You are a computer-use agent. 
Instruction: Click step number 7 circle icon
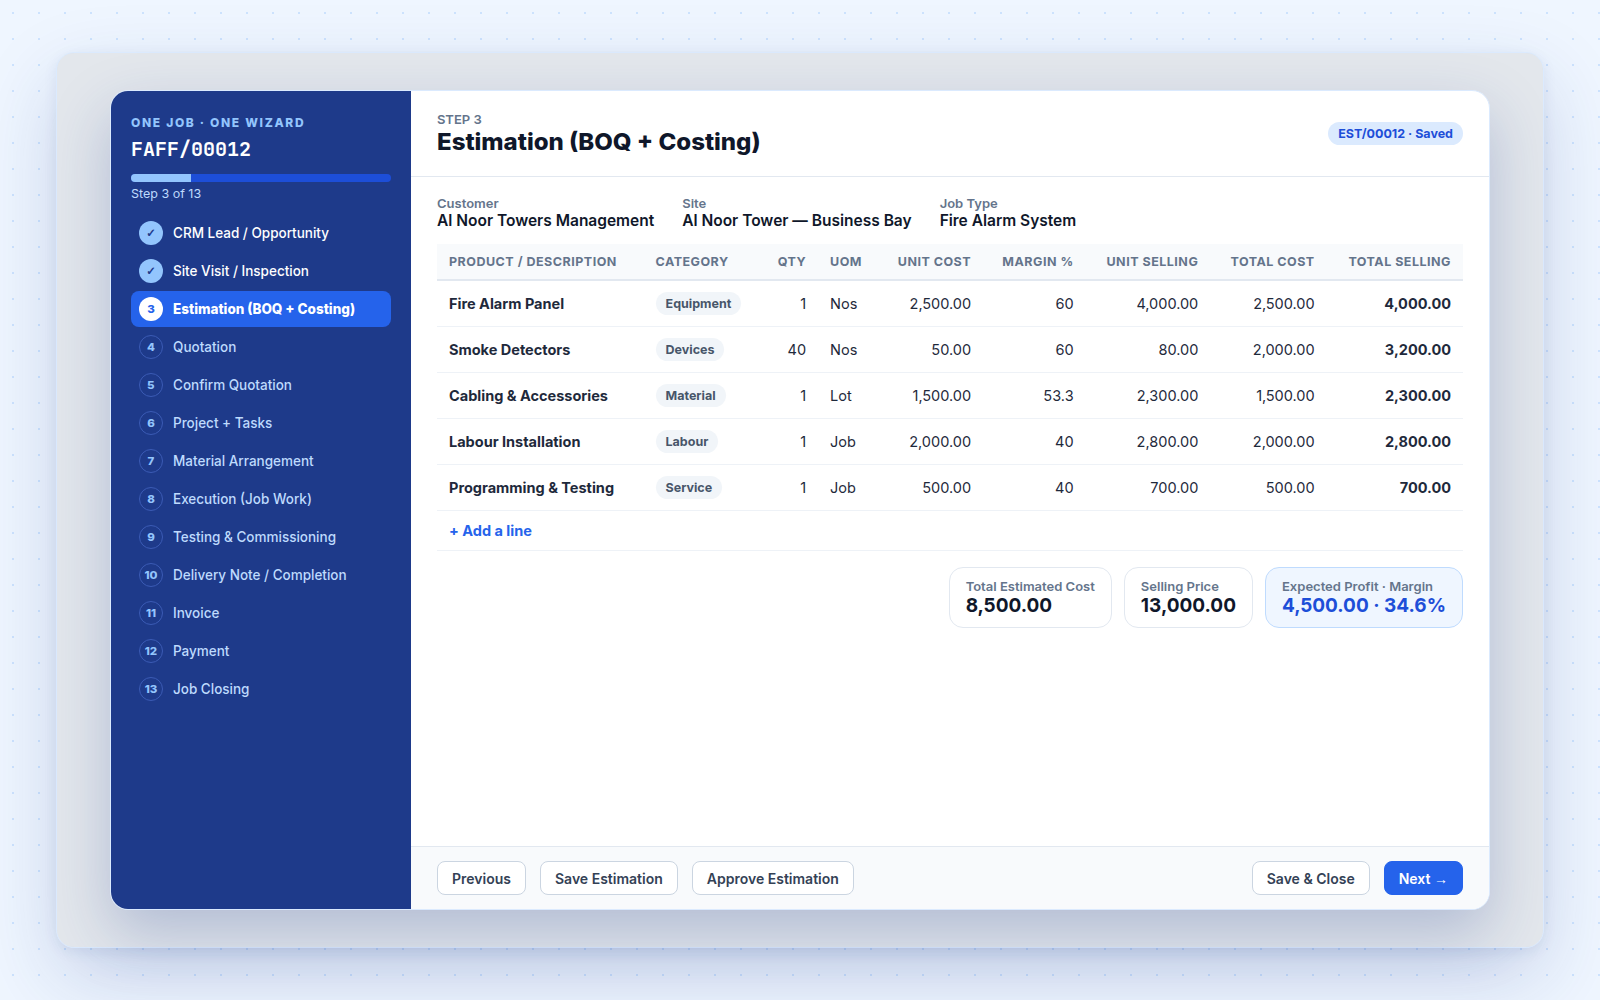coord(151,461)
